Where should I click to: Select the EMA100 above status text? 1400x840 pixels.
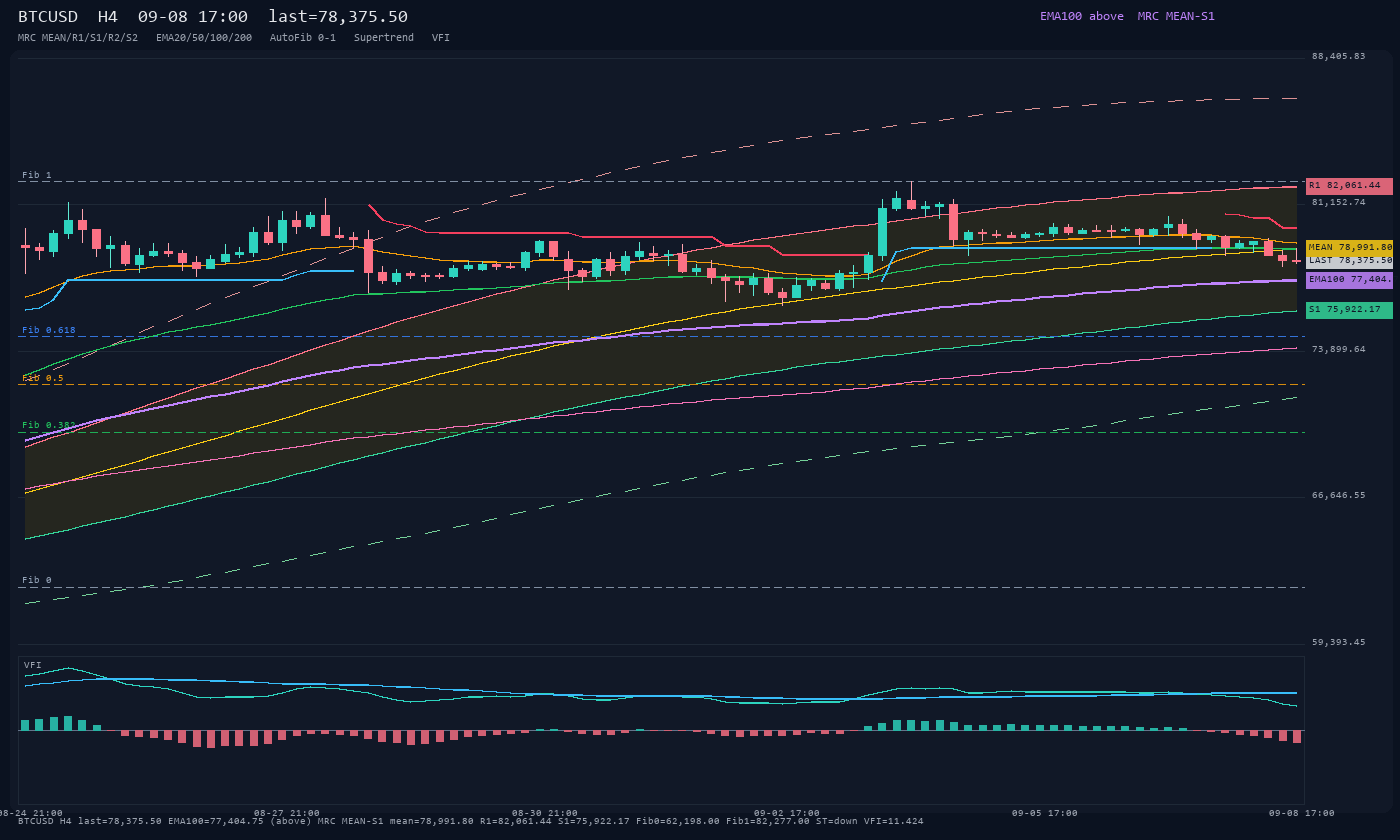[x=1082, y=16]
